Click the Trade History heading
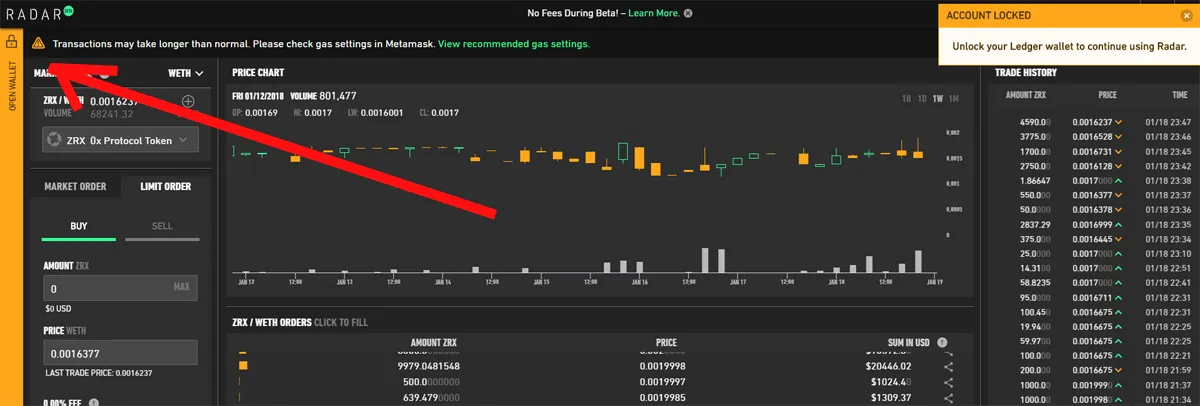This screenshot has height=406, width=1200. tap(1026, 72)
